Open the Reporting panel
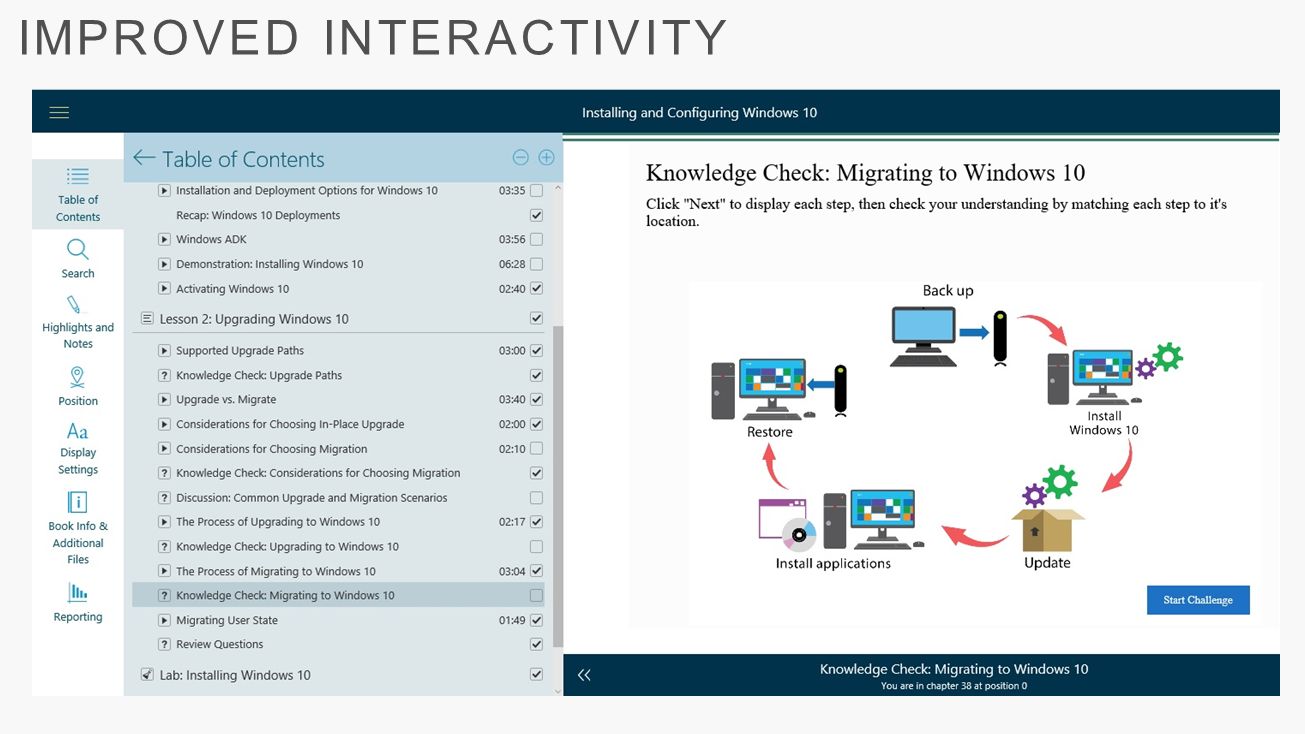Viewport: 1305px width, 734px height. point(78,603)
